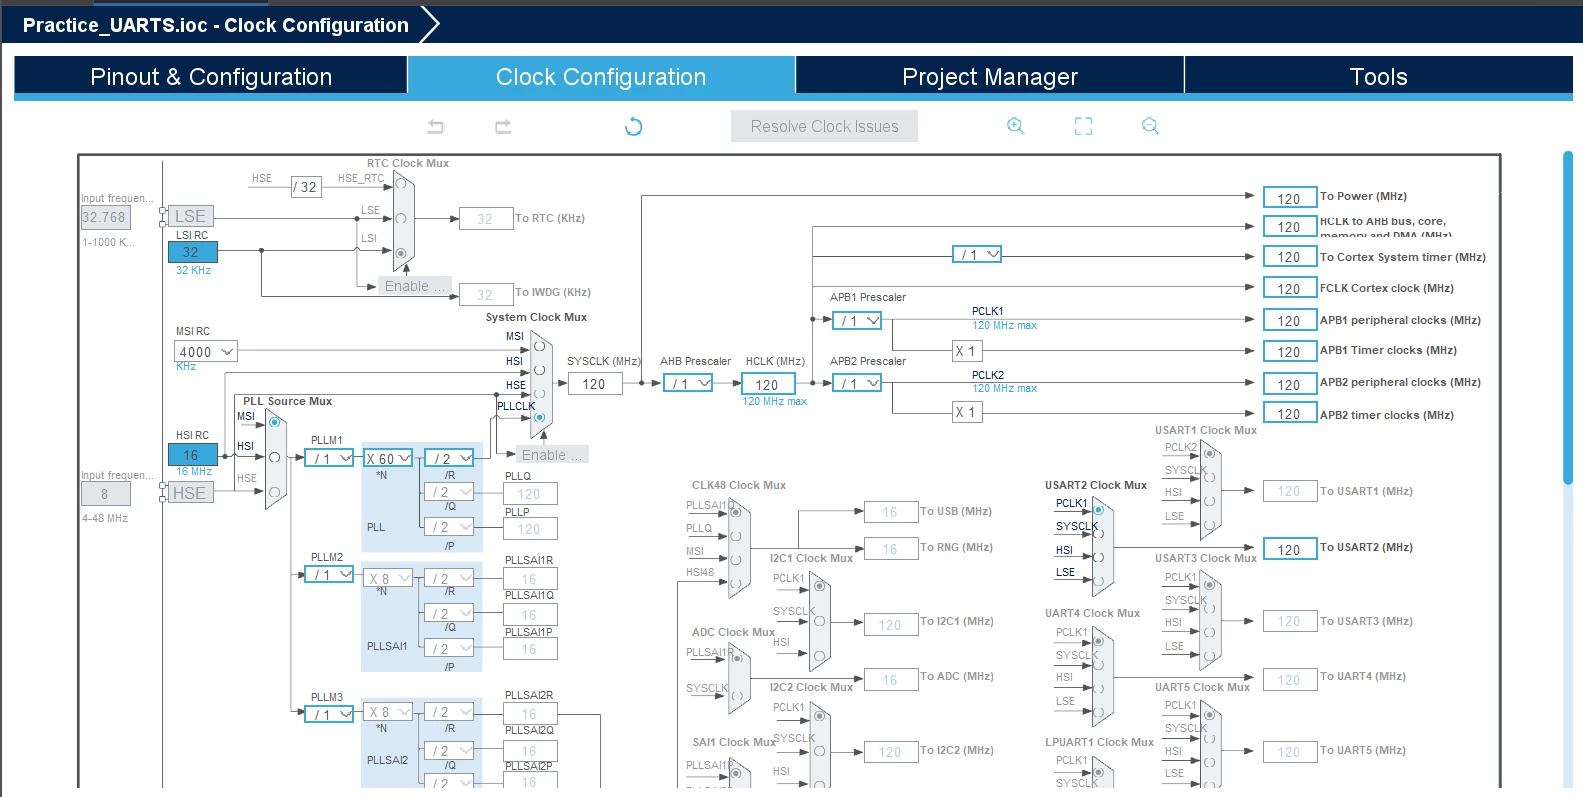The width and height of the screenshot is (1583, 797).
Task: Open the Pinout & Configuration tab
Action: pos(211,77)
